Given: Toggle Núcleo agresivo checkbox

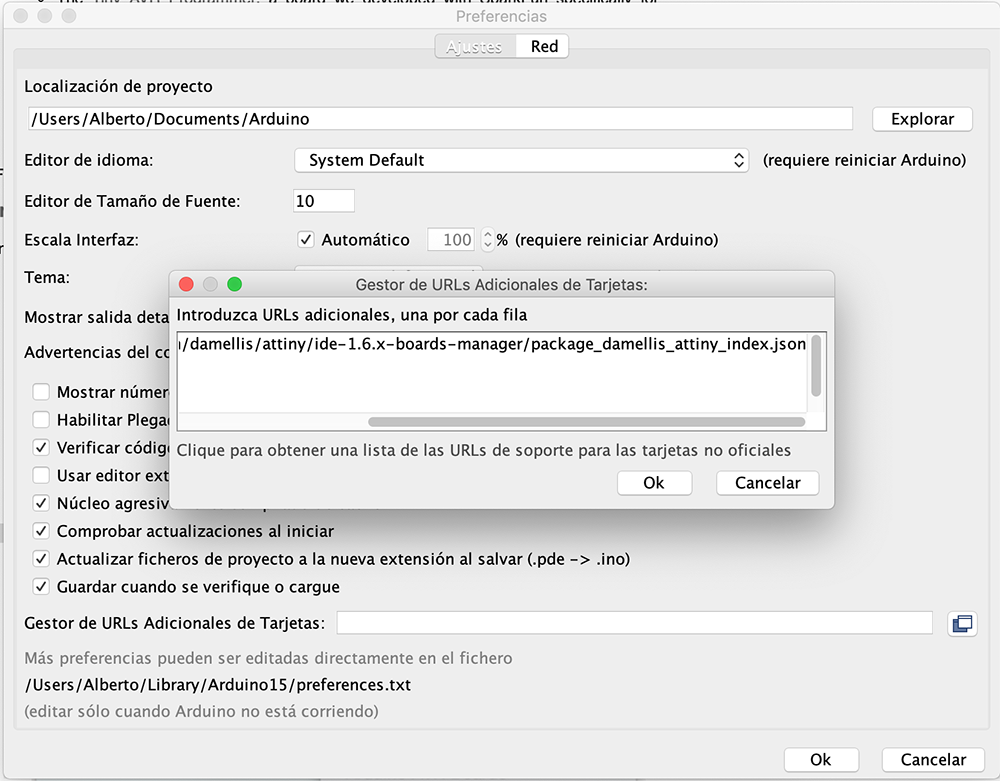Looking at the screenshot, I should click(41, 503).
